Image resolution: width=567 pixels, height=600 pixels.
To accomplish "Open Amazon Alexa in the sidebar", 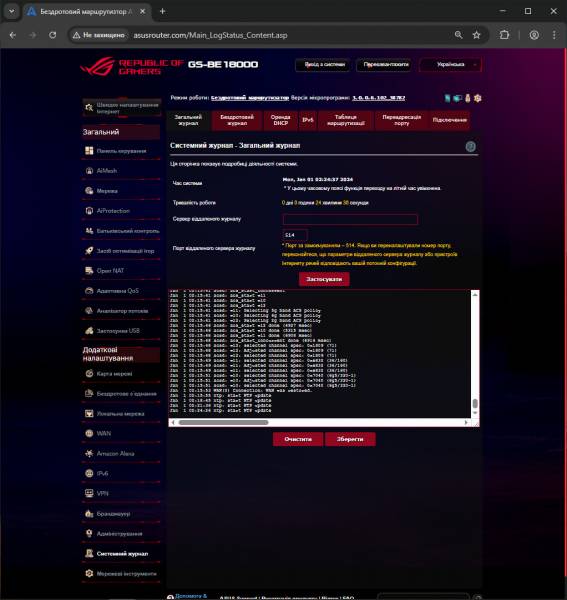I will [x=121, y=453].
